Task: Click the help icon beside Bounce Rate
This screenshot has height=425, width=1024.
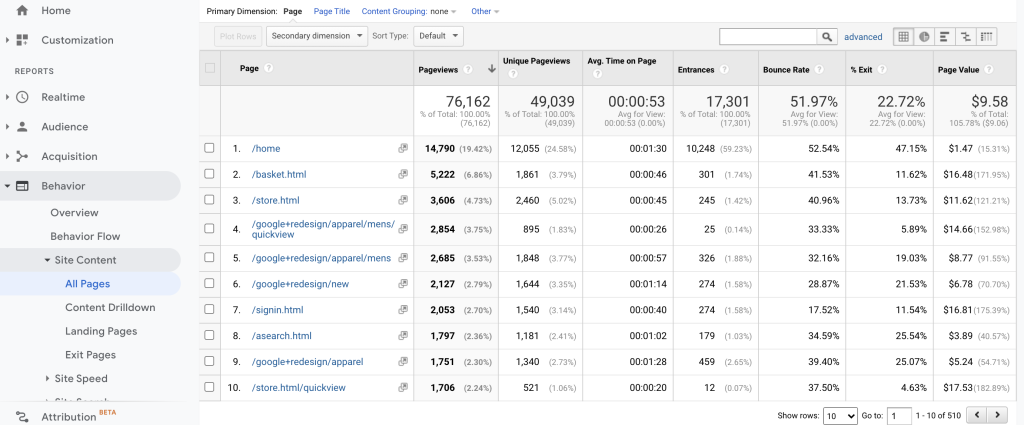Action: pyautogui.click(x=819, y=69)
